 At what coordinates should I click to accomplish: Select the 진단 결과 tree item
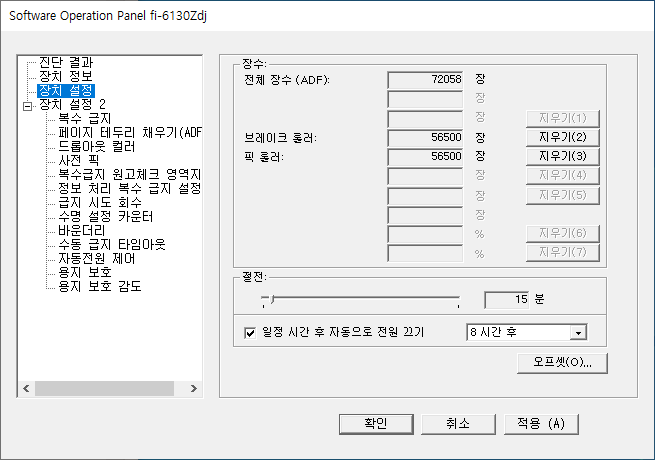66,62
